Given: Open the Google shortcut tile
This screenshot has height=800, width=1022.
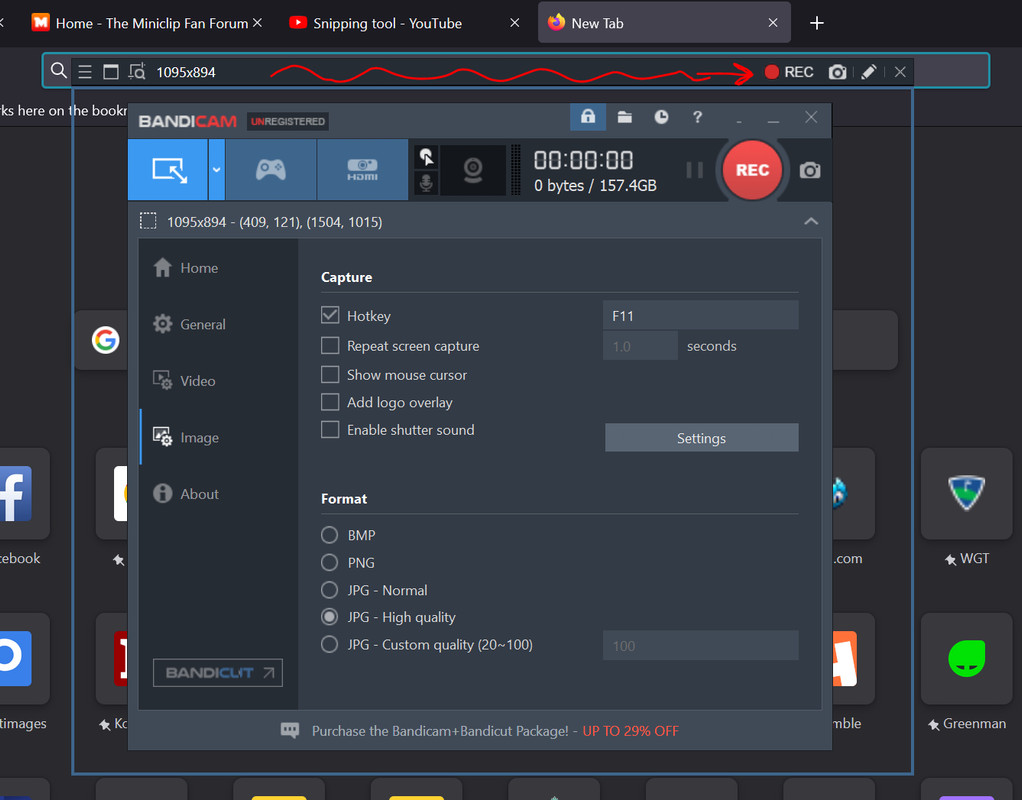Looking at the screenshot, I should pyautogui.click(x=105, y=340).
